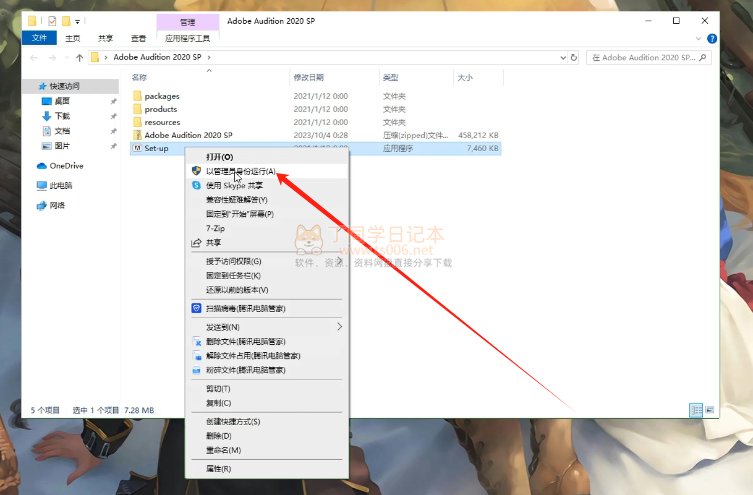Image resolution: width=753 pixels, height=495 pixels.
Task: Click the back navigation arrow
Action: coord(34,58)
